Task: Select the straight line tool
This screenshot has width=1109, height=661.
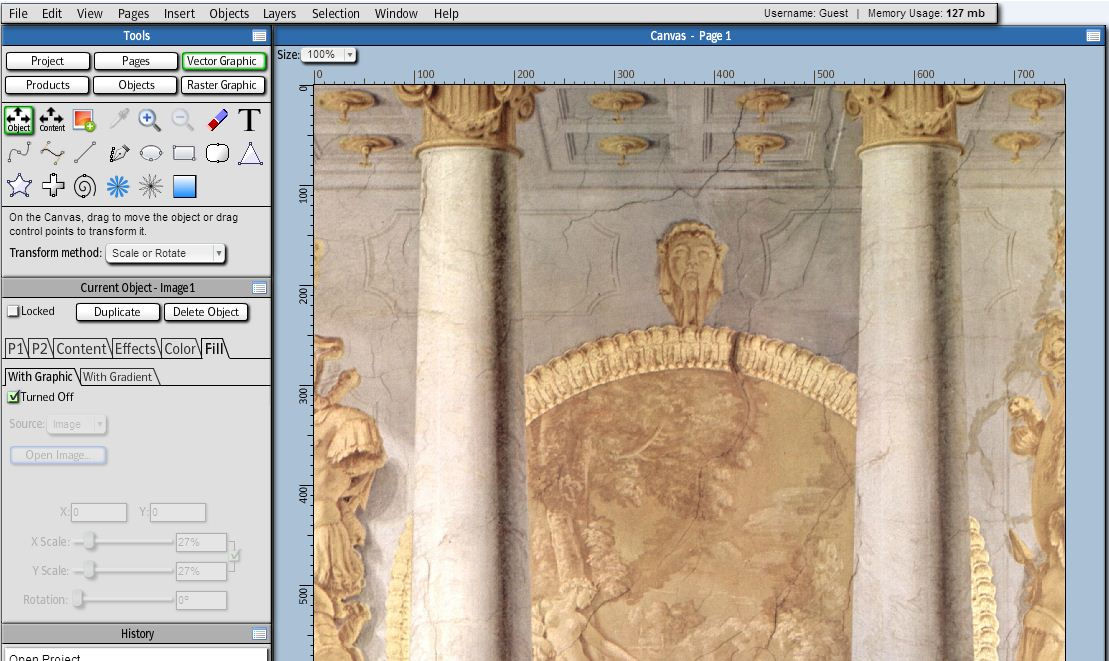Action: coord(85,153)
